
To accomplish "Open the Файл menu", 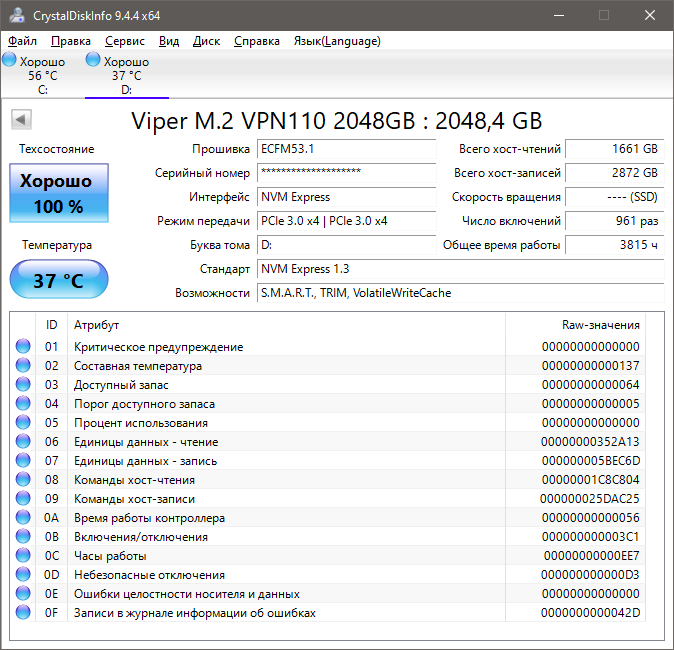I will (x=22, y=41).
